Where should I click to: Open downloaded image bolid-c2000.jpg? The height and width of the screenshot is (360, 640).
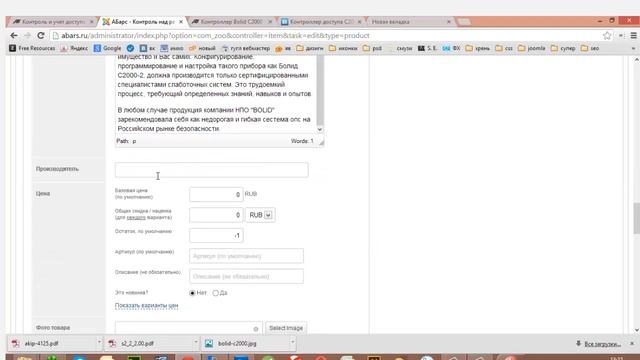[245, 344]
